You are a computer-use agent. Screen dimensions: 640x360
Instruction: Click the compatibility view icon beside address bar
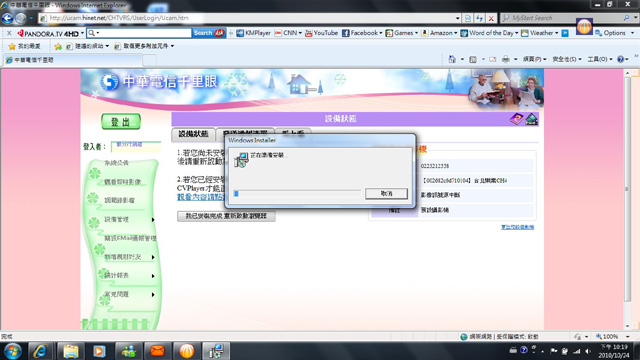[468, 18]
